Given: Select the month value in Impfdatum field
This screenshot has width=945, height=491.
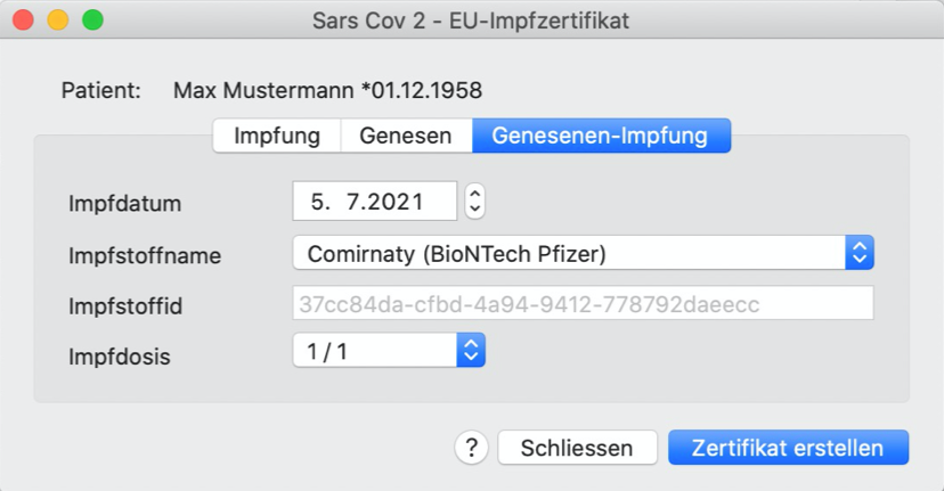Looking at the screenshot, I should click(353, 202).
